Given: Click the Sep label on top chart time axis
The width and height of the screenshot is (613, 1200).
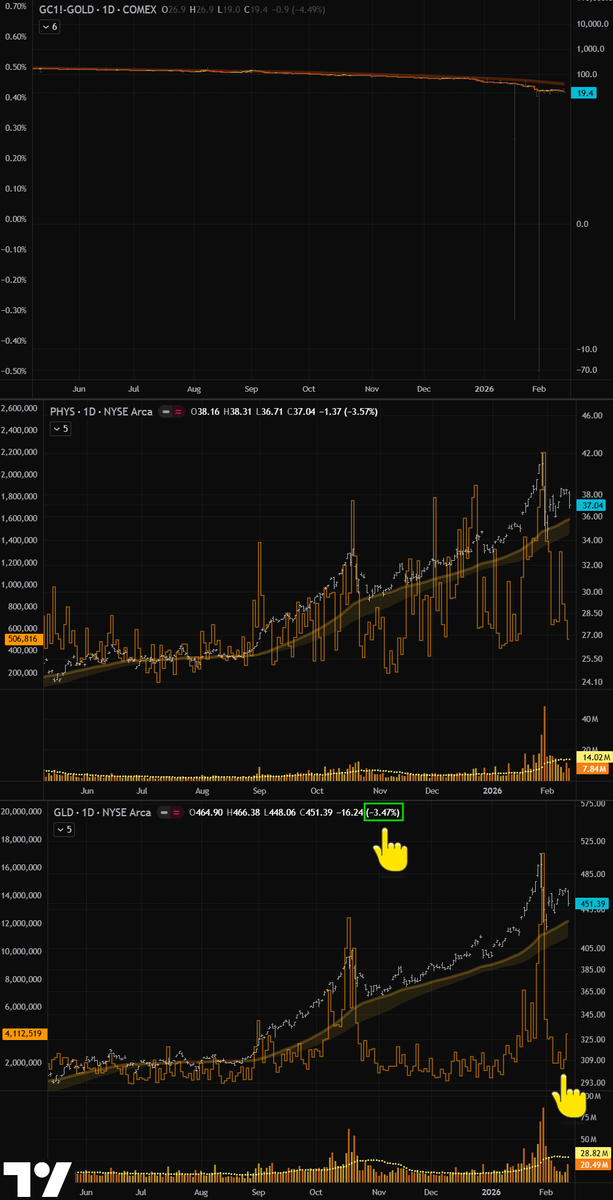Looking at the screenshot, I should click(x=251, y=388).
